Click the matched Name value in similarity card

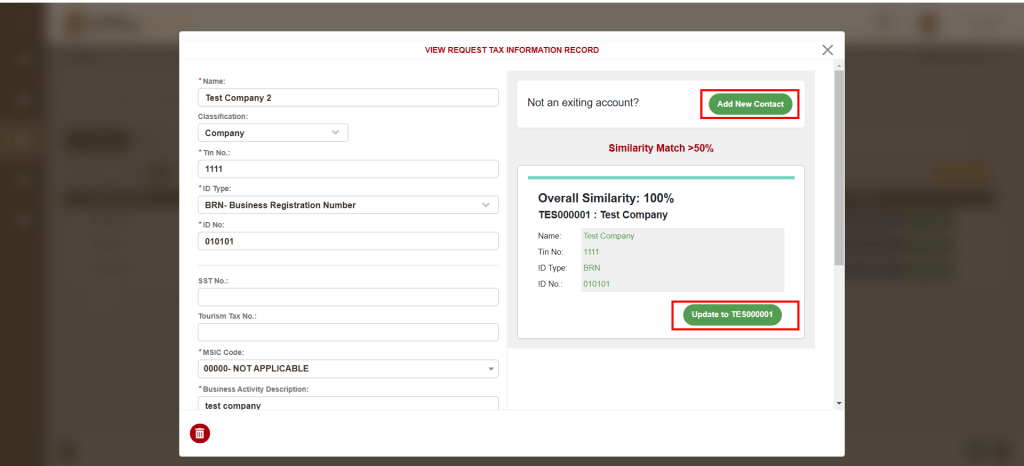pos(609,236)
